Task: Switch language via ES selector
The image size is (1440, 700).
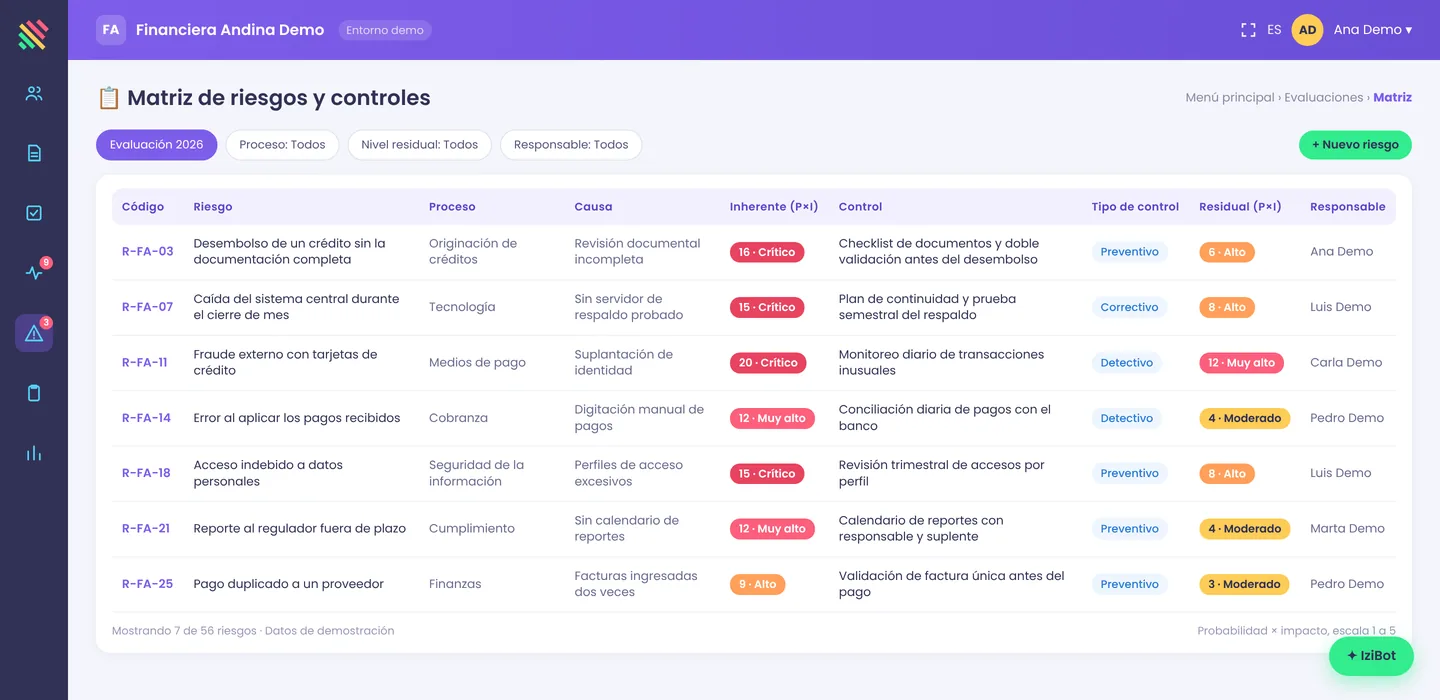Action: [x=1274, y=30]
